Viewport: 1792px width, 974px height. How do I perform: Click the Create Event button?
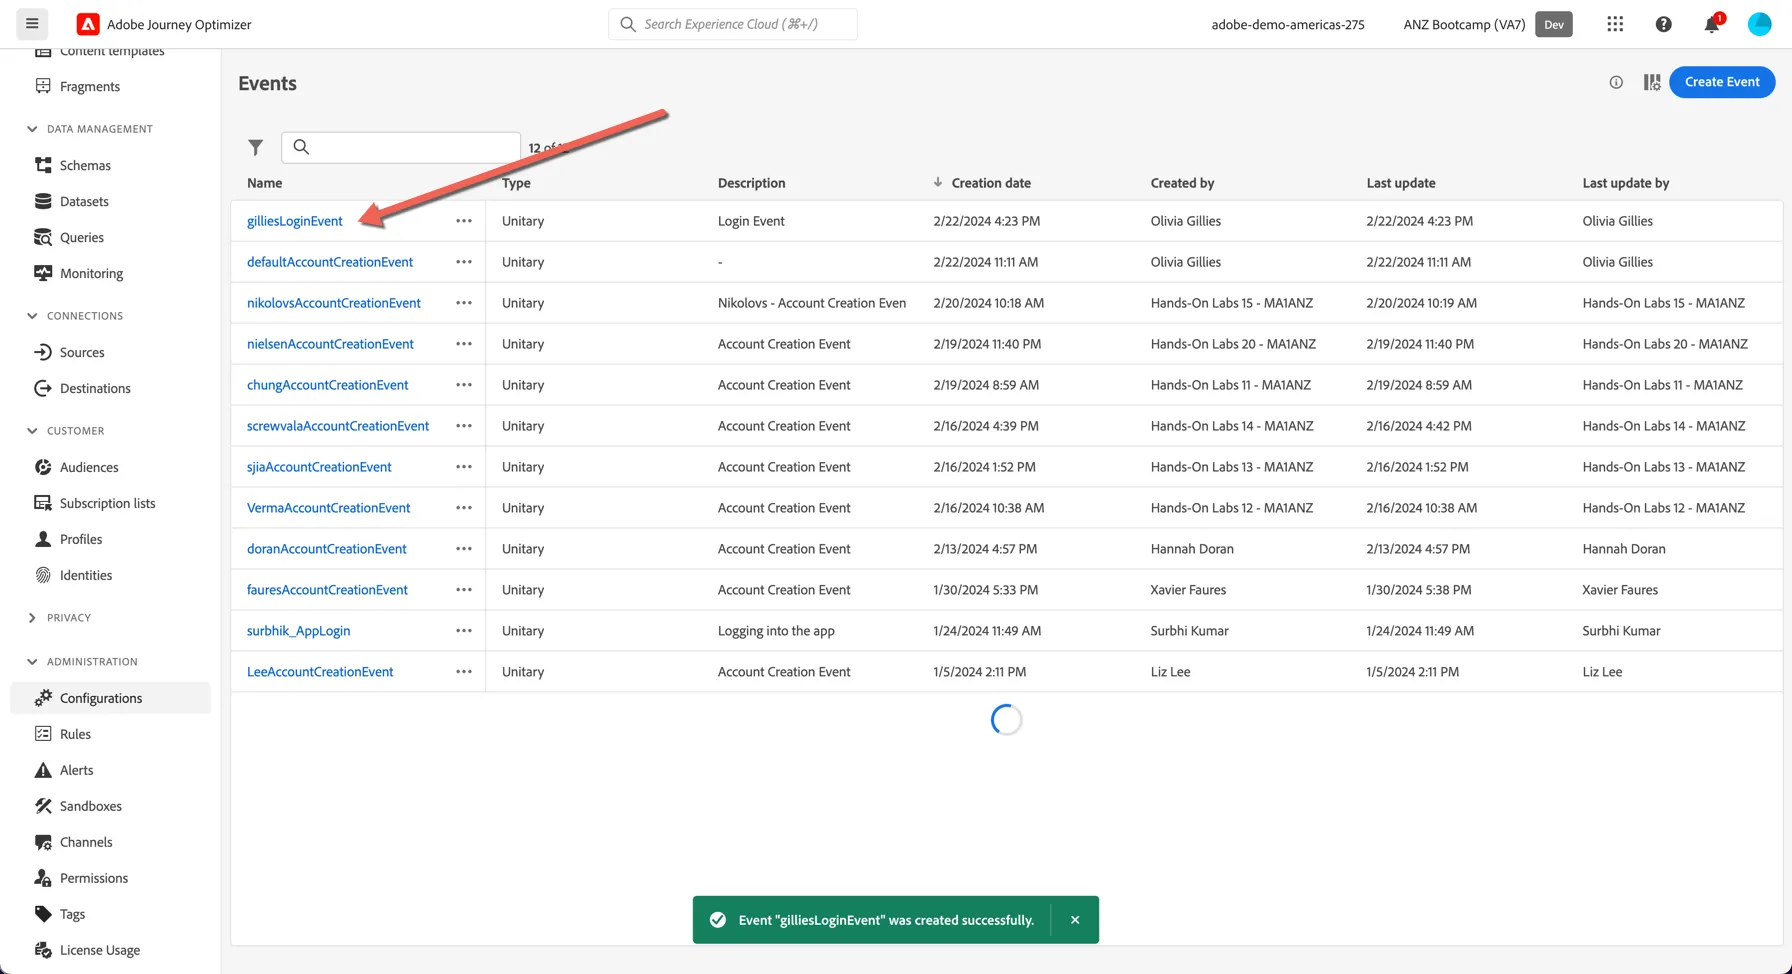point(1722,82)
